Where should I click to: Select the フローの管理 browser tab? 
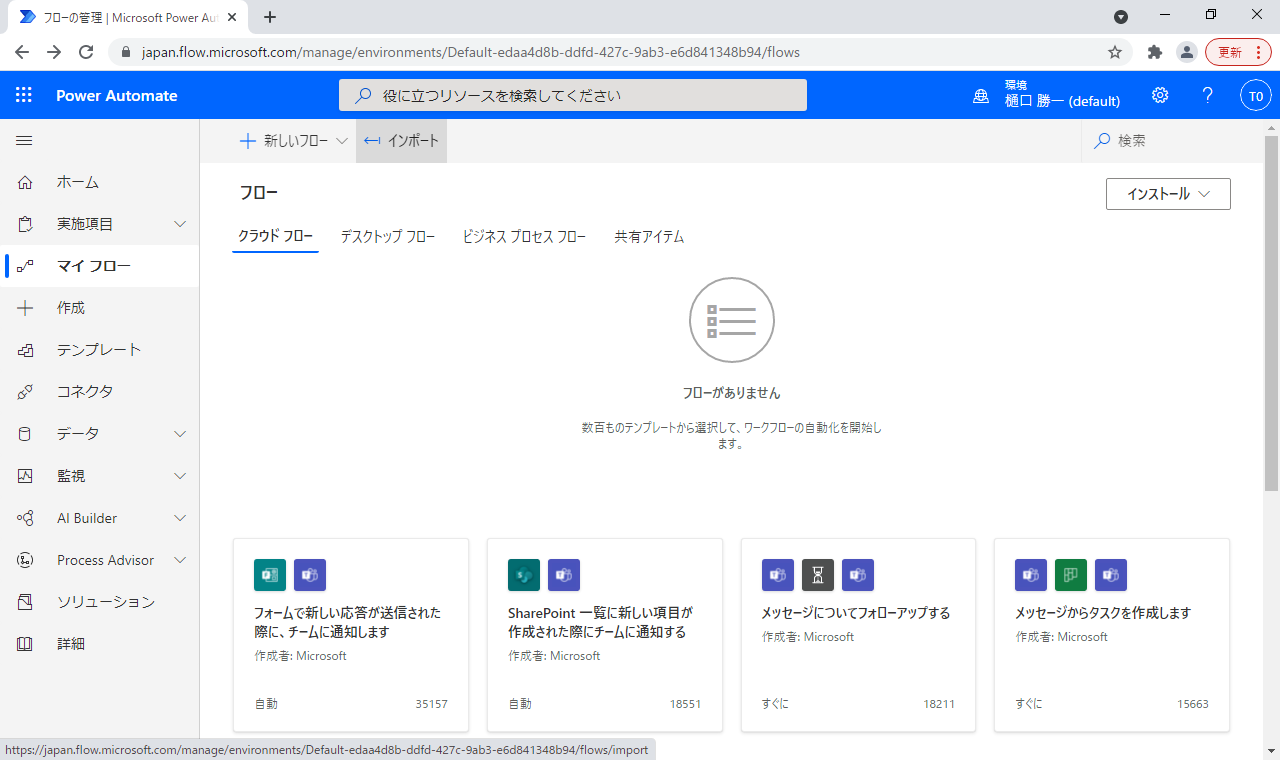point(128,17)
